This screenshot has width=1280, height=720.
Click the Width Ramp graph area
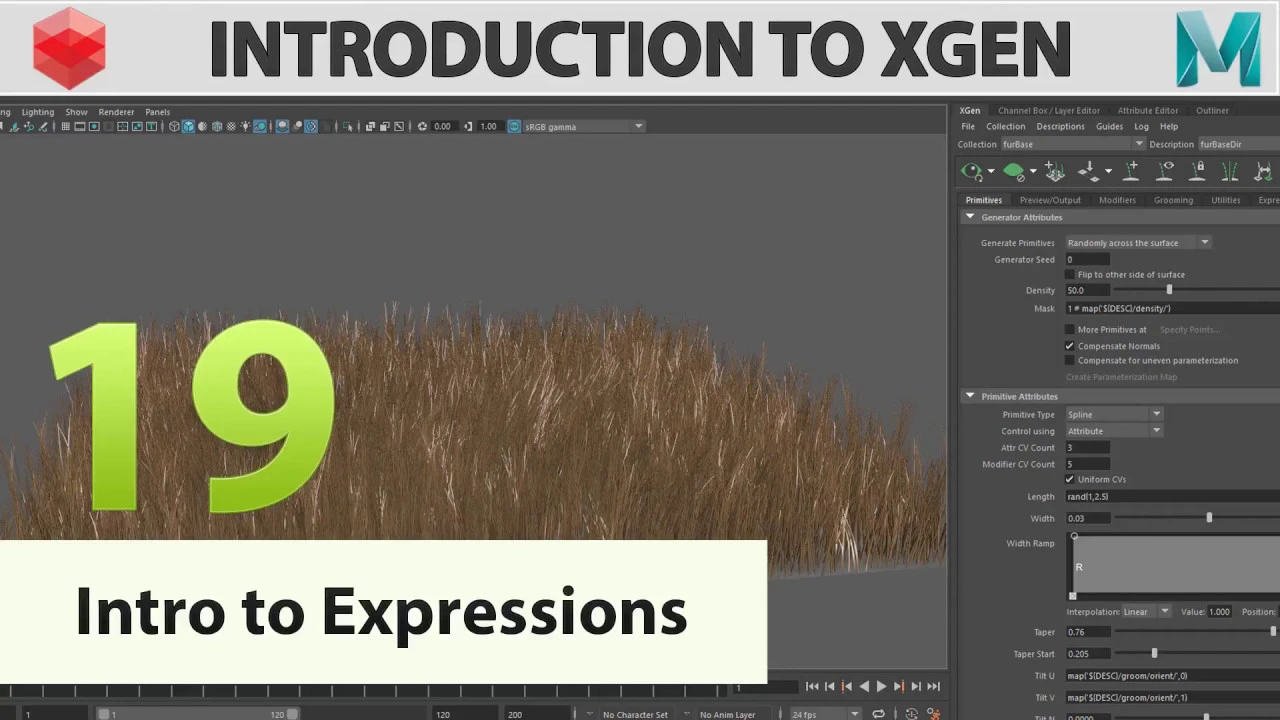pyautogui.click(x=1176, y=566)
